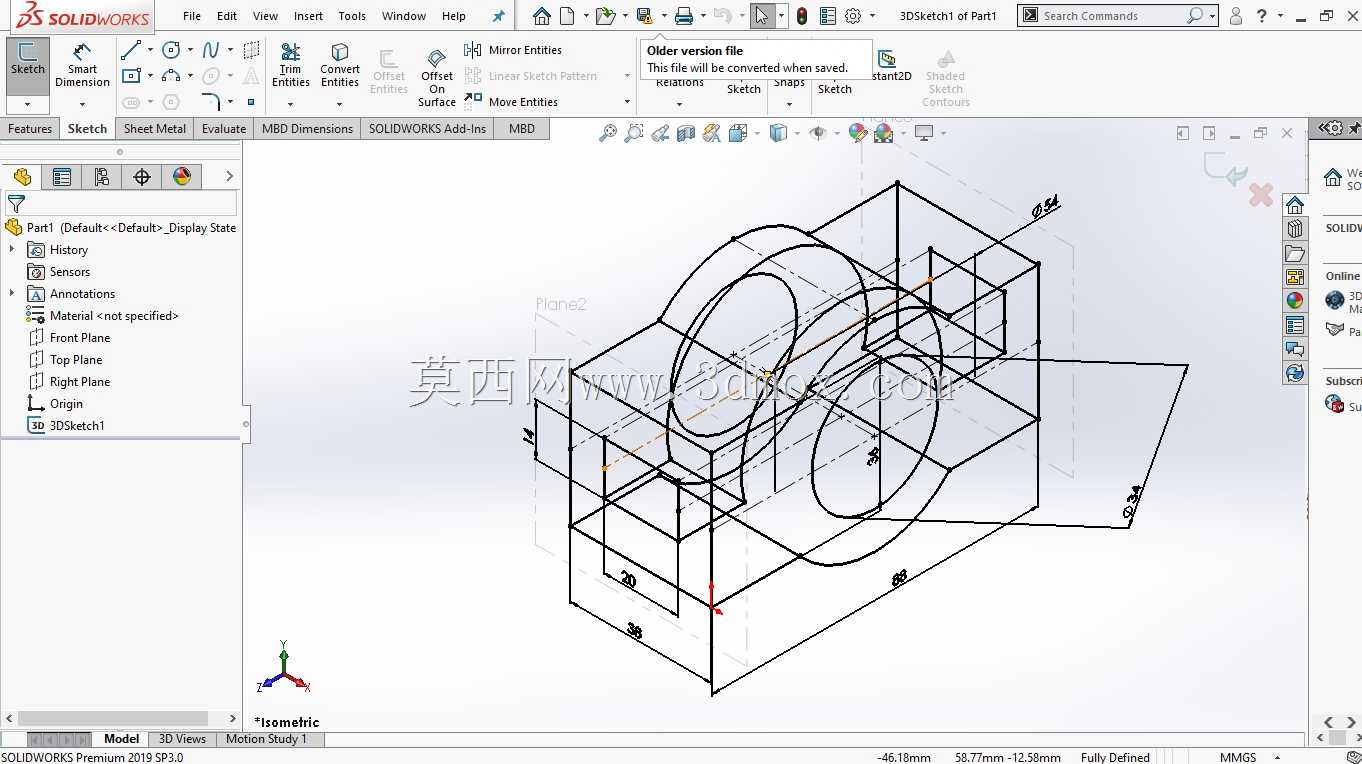
Task: Open Edit Appearance color ball in view toolbar
Action: 857,133
